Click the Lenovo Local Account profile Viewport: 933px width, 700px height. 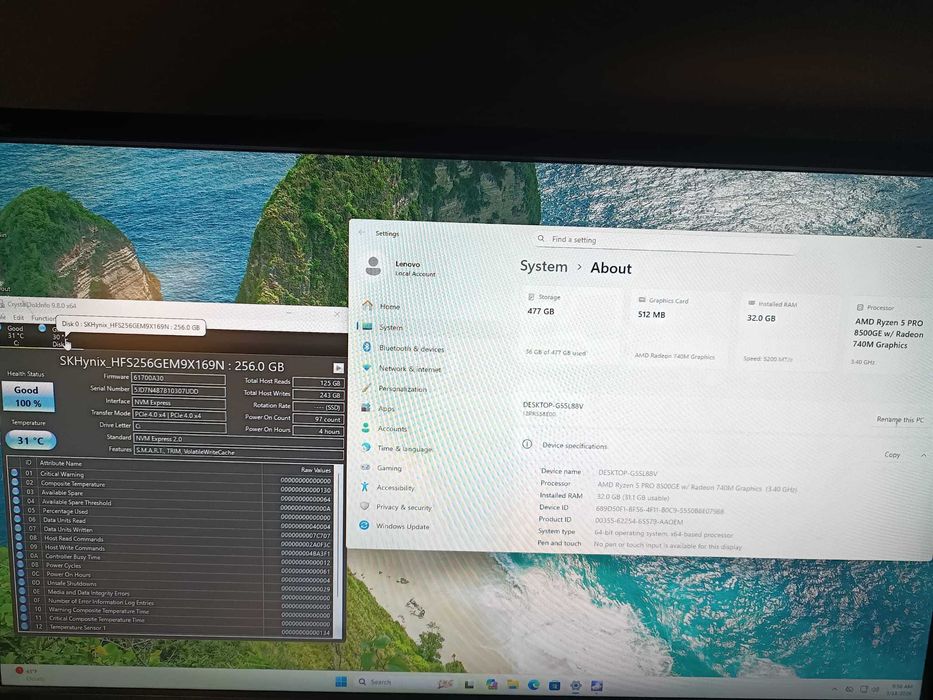(x=400, y=267)
